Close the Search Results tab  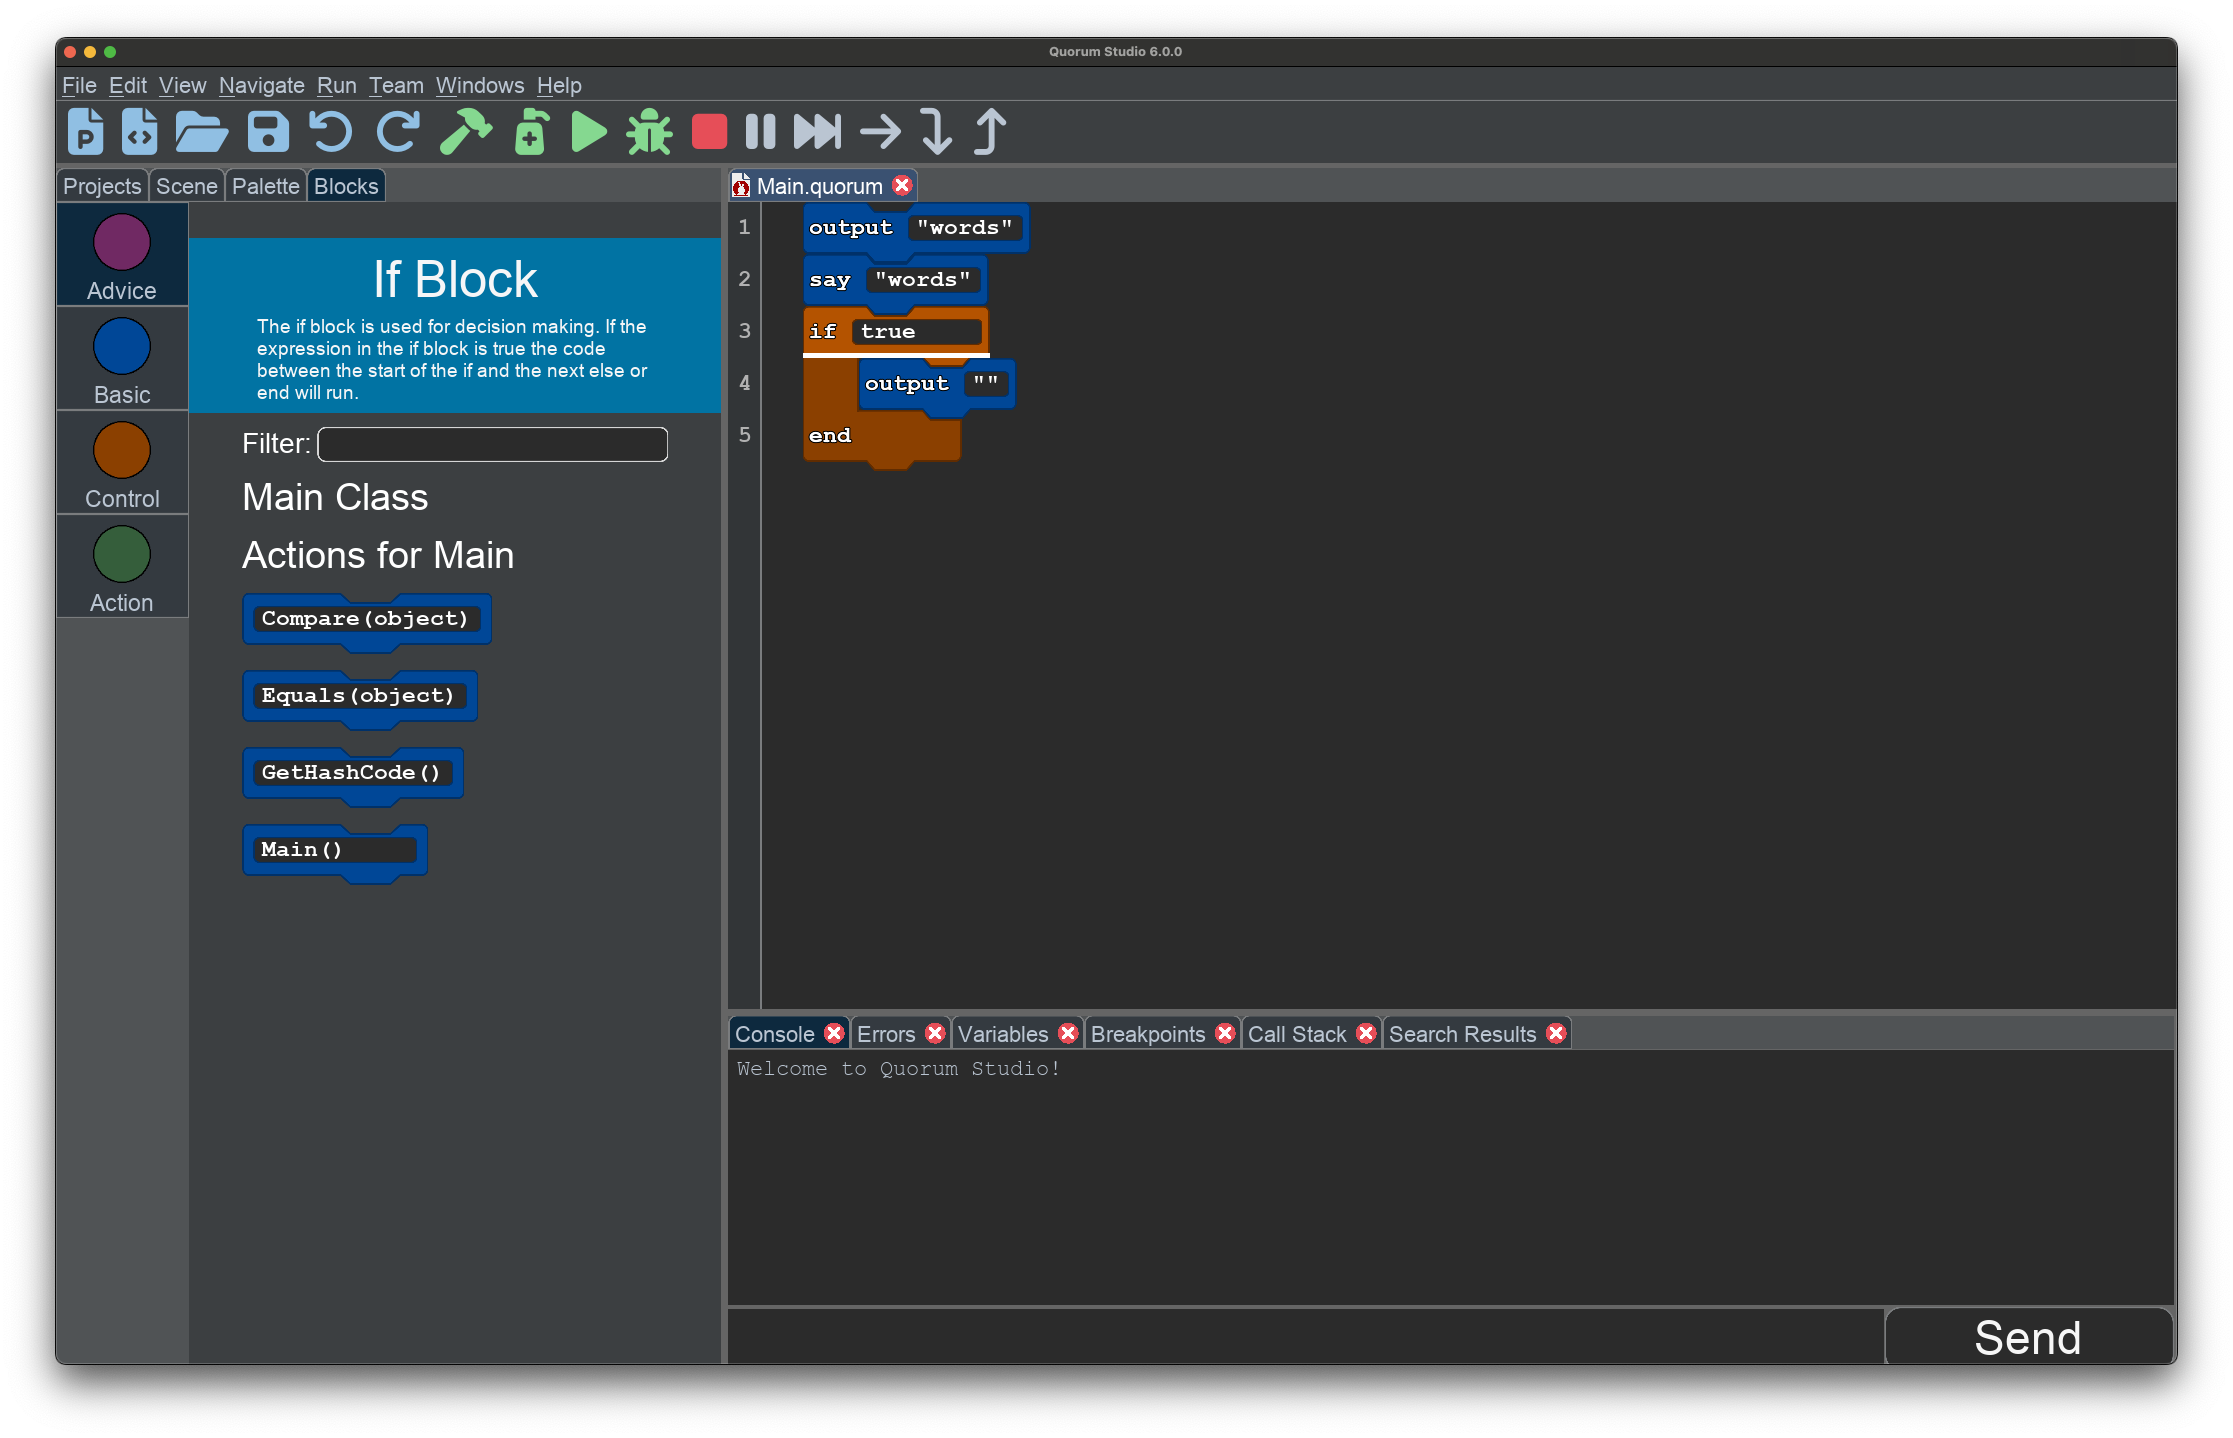click(1556, 1033)
